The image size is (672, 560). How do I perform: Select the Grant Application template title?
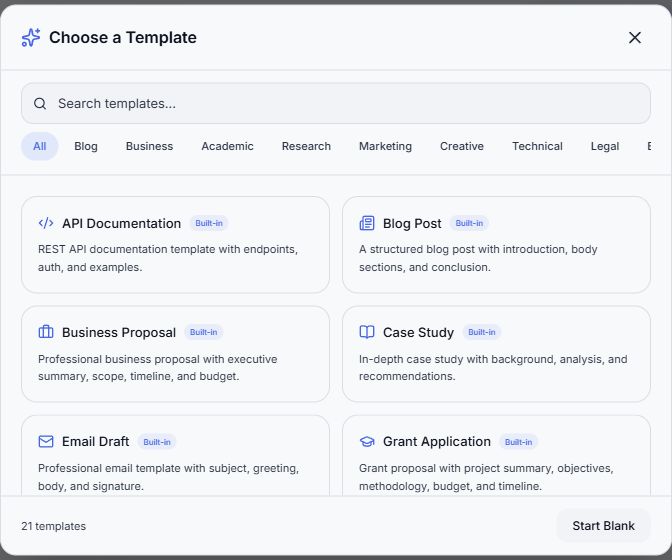pos(437,441)
